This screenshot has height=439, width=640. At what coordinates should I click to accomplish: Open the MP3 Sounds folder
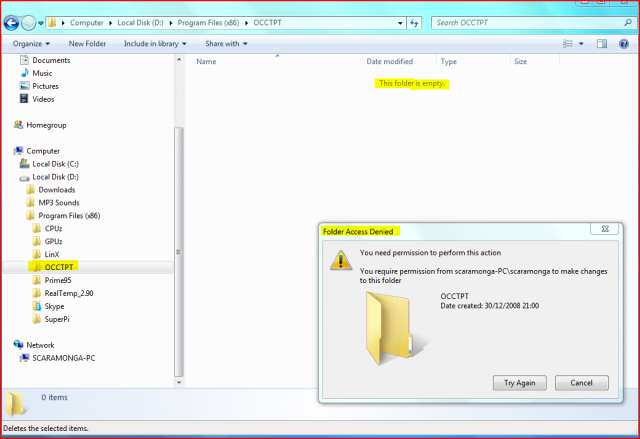[53, 203]
